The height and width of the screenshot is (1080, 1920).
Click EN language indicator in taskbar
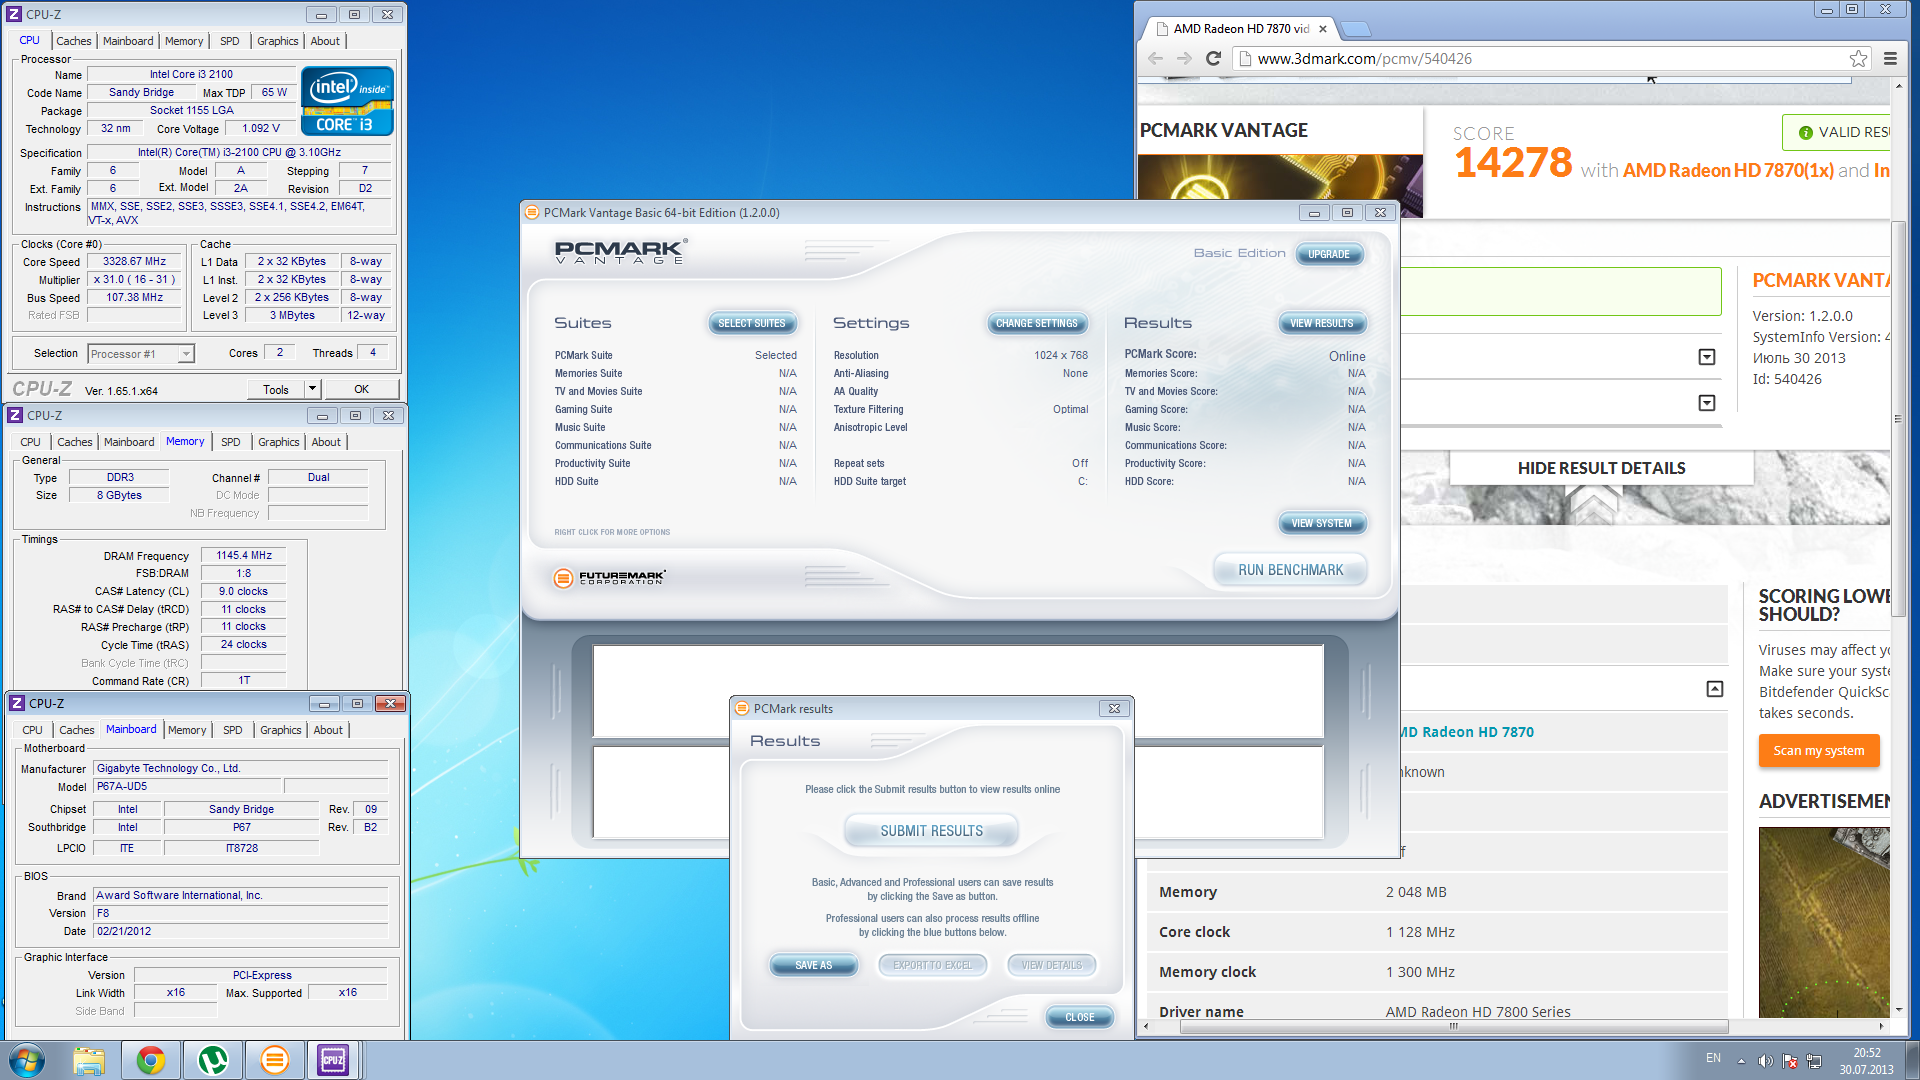coord(1713,1058)
